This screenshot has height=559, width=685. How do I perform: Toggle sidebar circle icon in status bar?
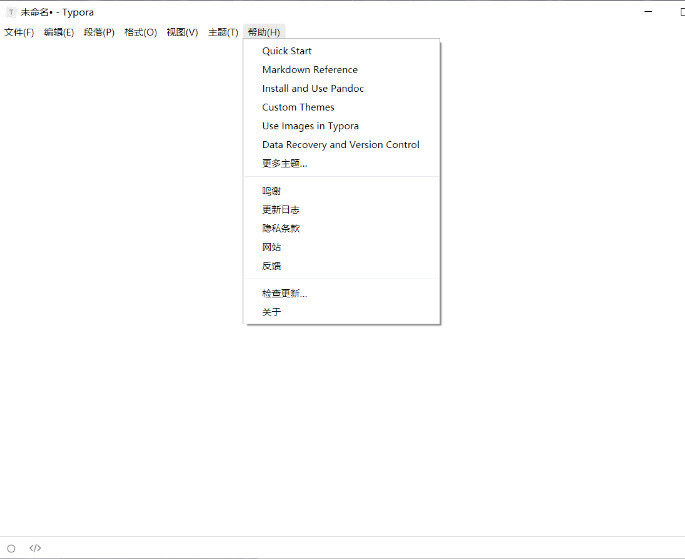click(11, 549)
